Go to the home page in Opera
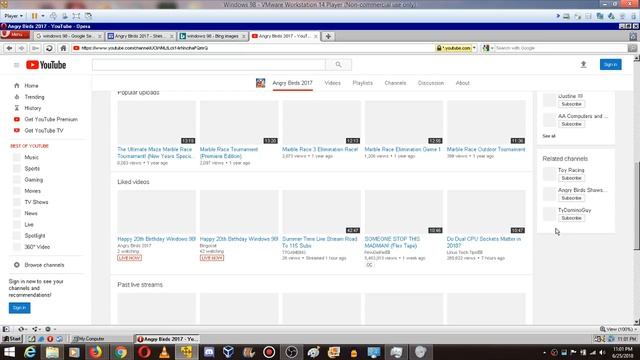 click(x=63, y=48)
